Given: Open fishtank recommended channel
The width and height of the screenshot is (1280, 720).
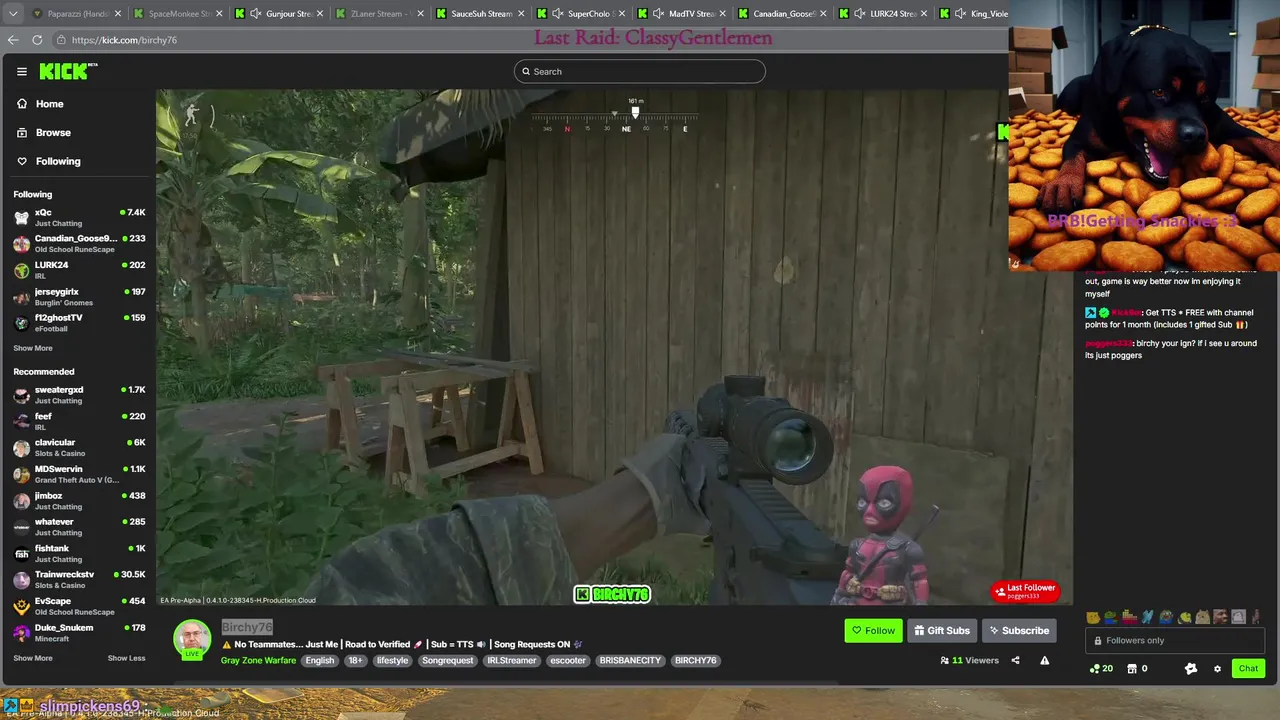Looking at the screenshot, I should pyautogui.click(x=78, y=553).
